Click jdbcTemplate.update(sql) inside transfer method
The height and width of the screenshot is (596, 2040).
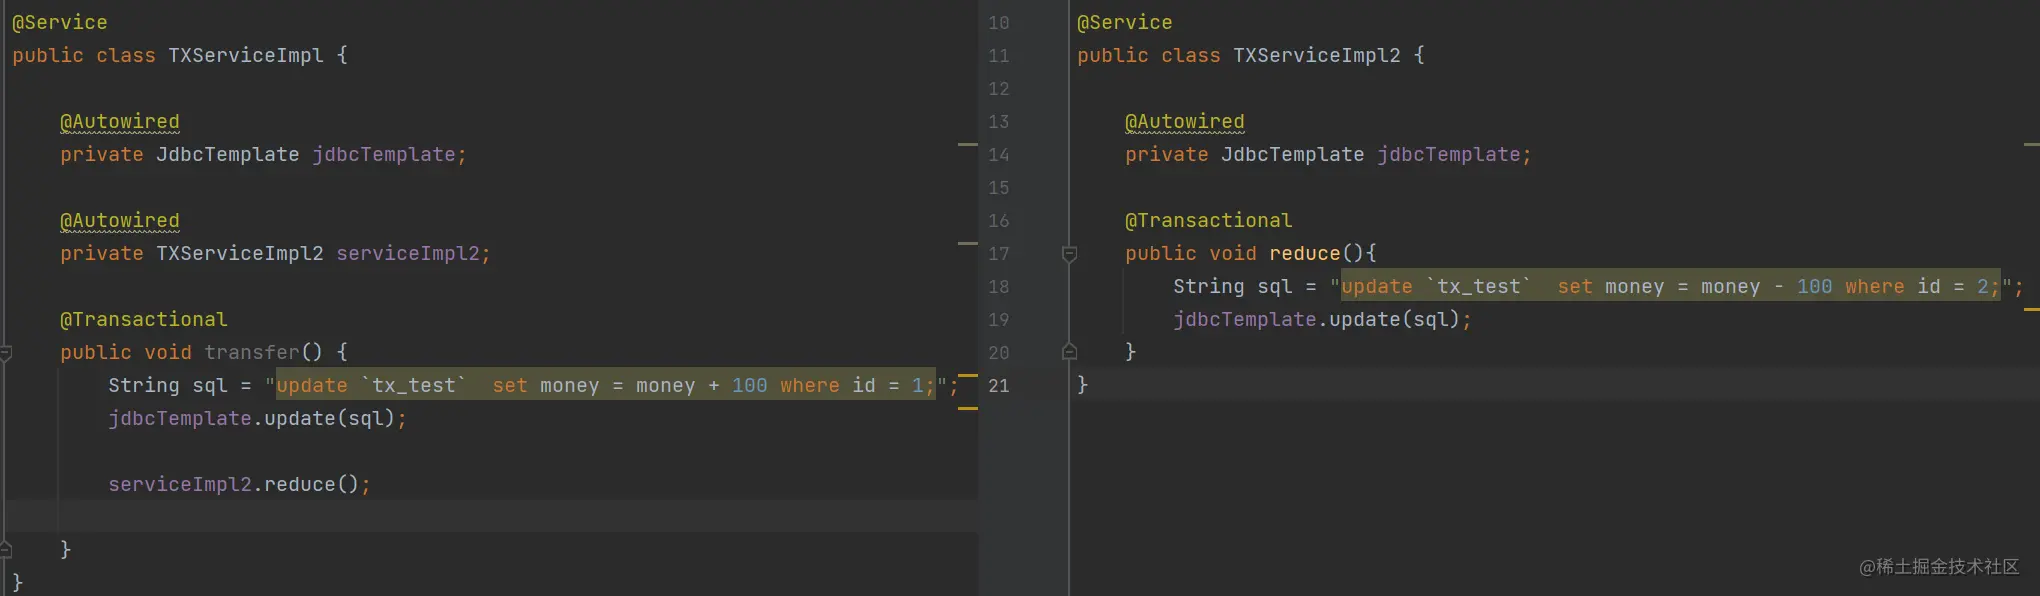[257, 419]
